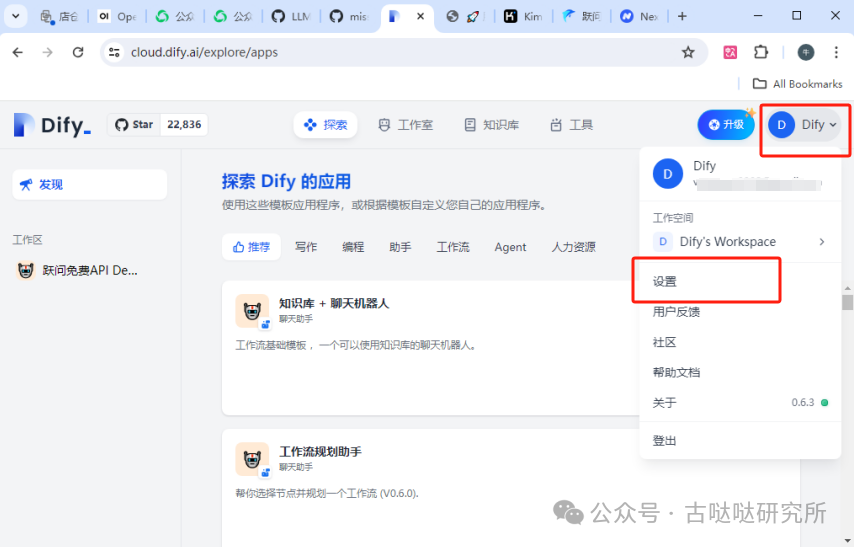Open a new browser tab

pyautogui.click(x=682, y=16)
